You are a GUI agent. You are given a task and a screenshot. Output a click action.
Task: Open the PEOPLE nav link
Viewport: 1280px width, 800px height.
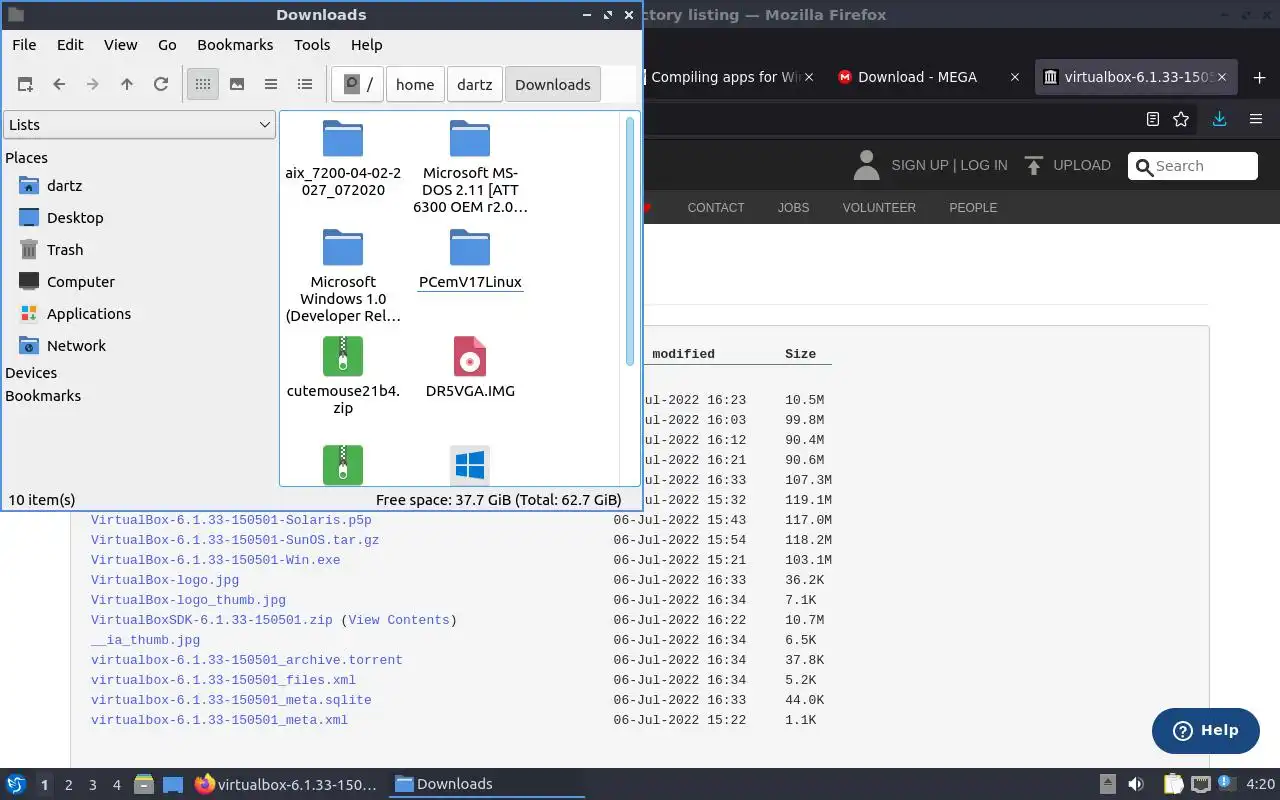[x=973, y=208]
